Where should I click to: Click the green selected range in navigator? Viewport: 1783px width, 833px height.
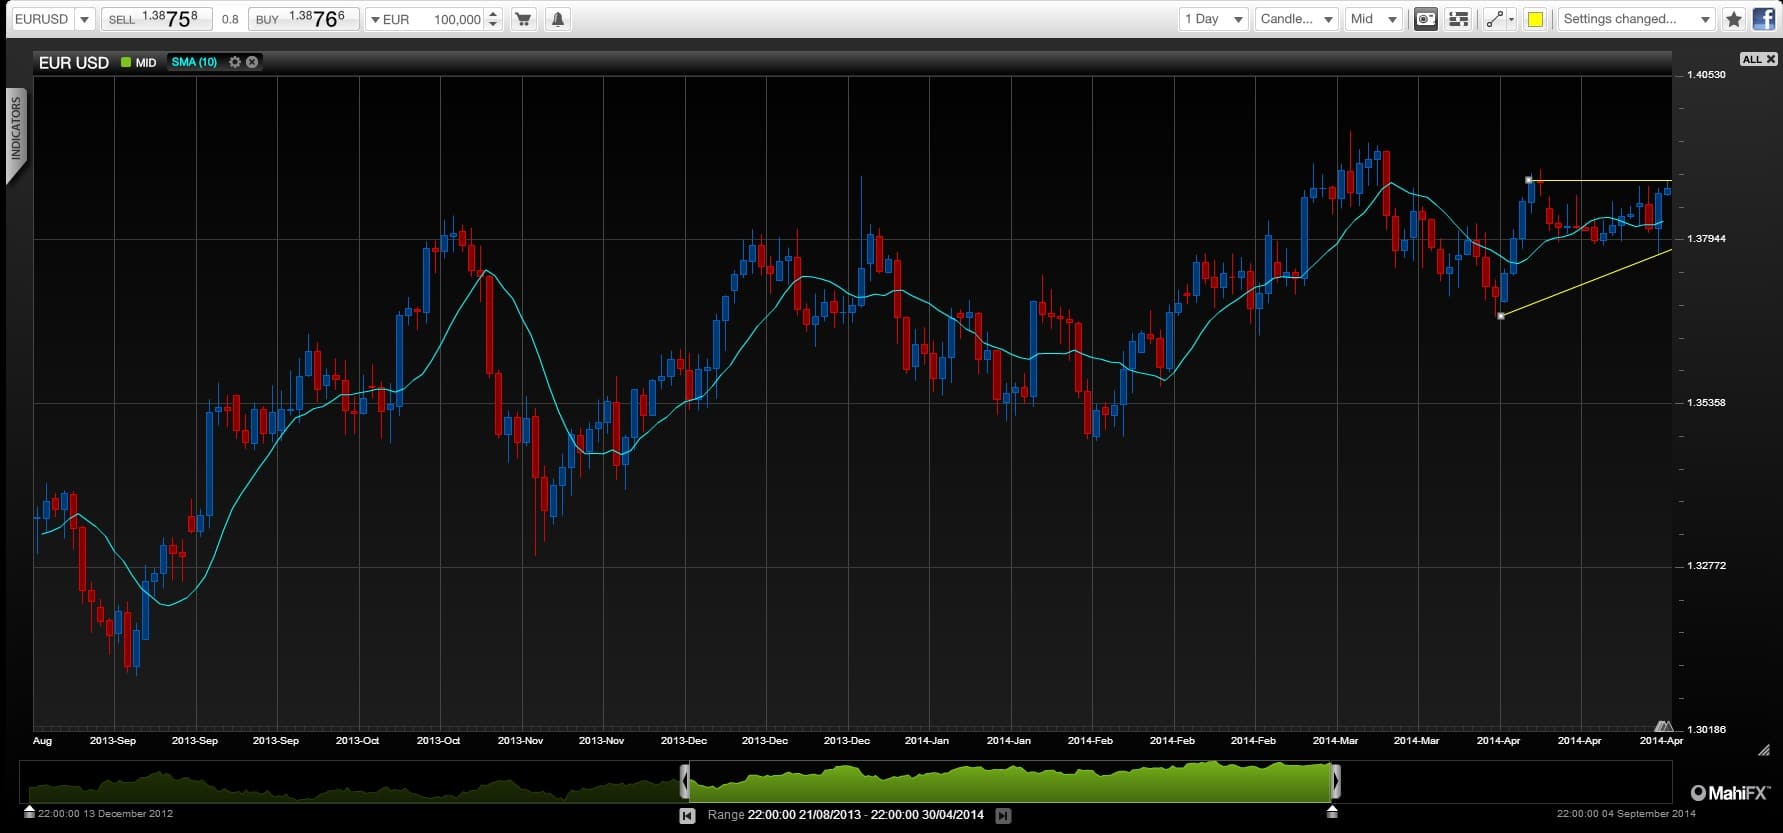pyautogui.click(x=1010, y=782)
